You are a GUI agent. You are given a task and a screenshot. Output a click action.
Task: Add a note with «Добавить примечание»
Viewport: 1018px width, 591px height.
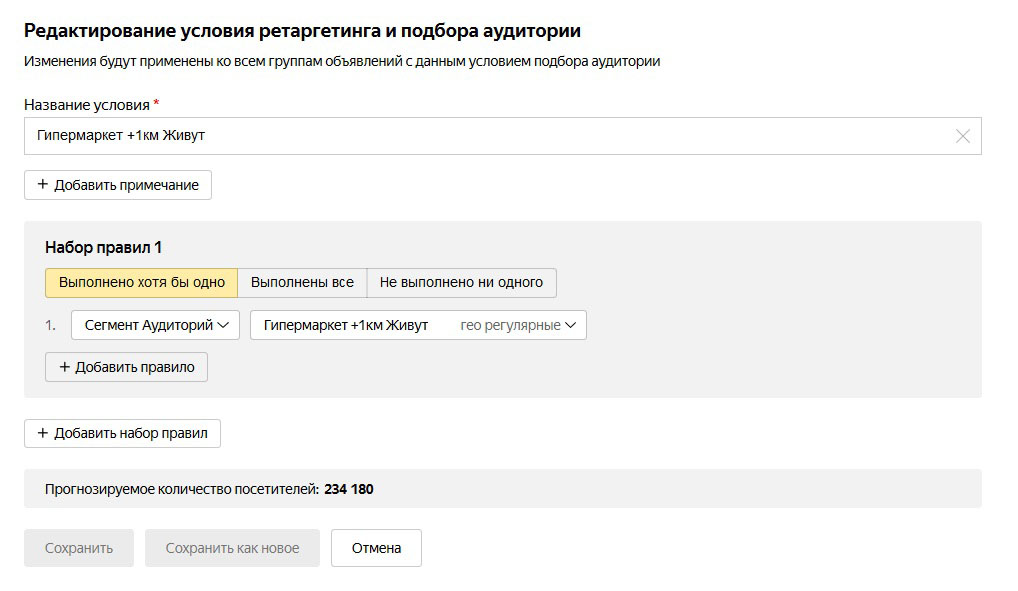(x=117, y=184)
